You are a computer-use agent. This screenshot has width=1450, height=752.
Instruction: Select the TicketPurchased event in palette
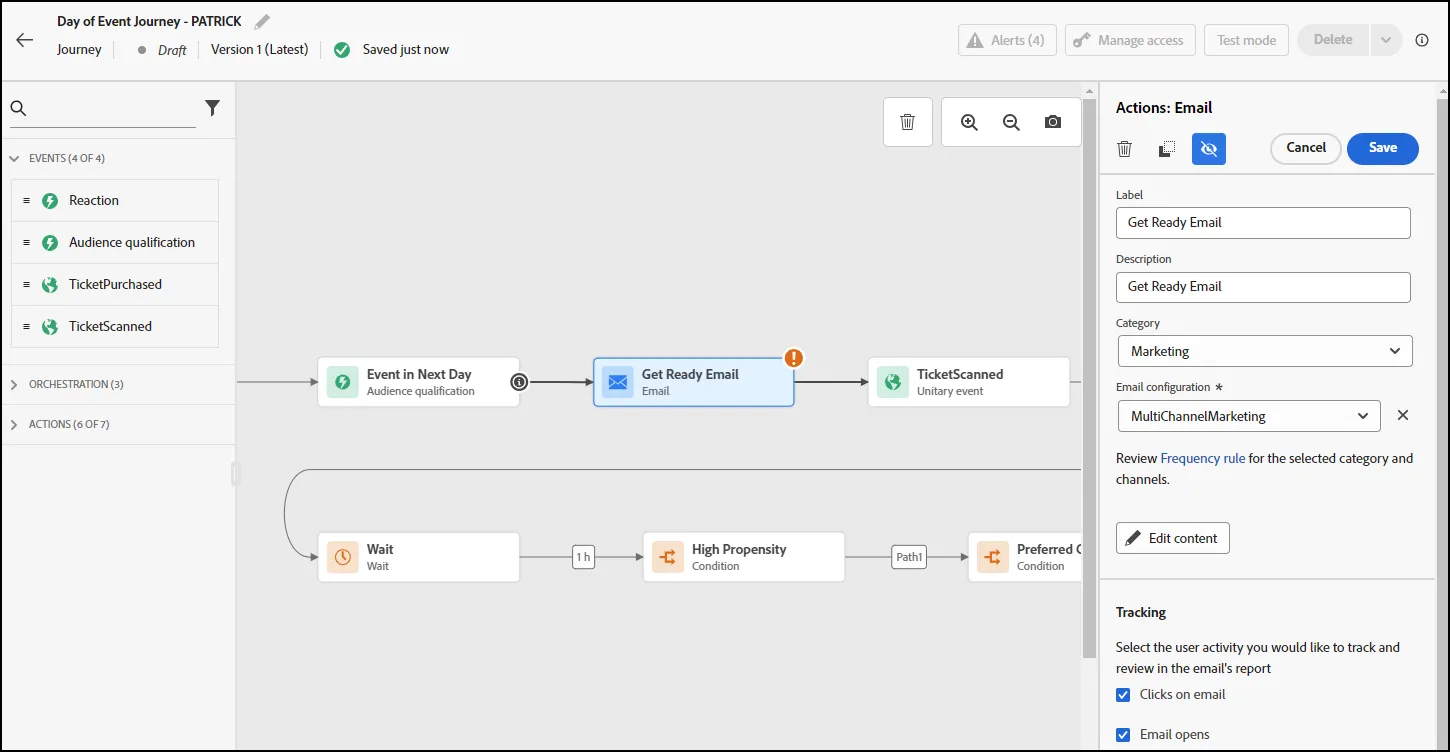115,285
